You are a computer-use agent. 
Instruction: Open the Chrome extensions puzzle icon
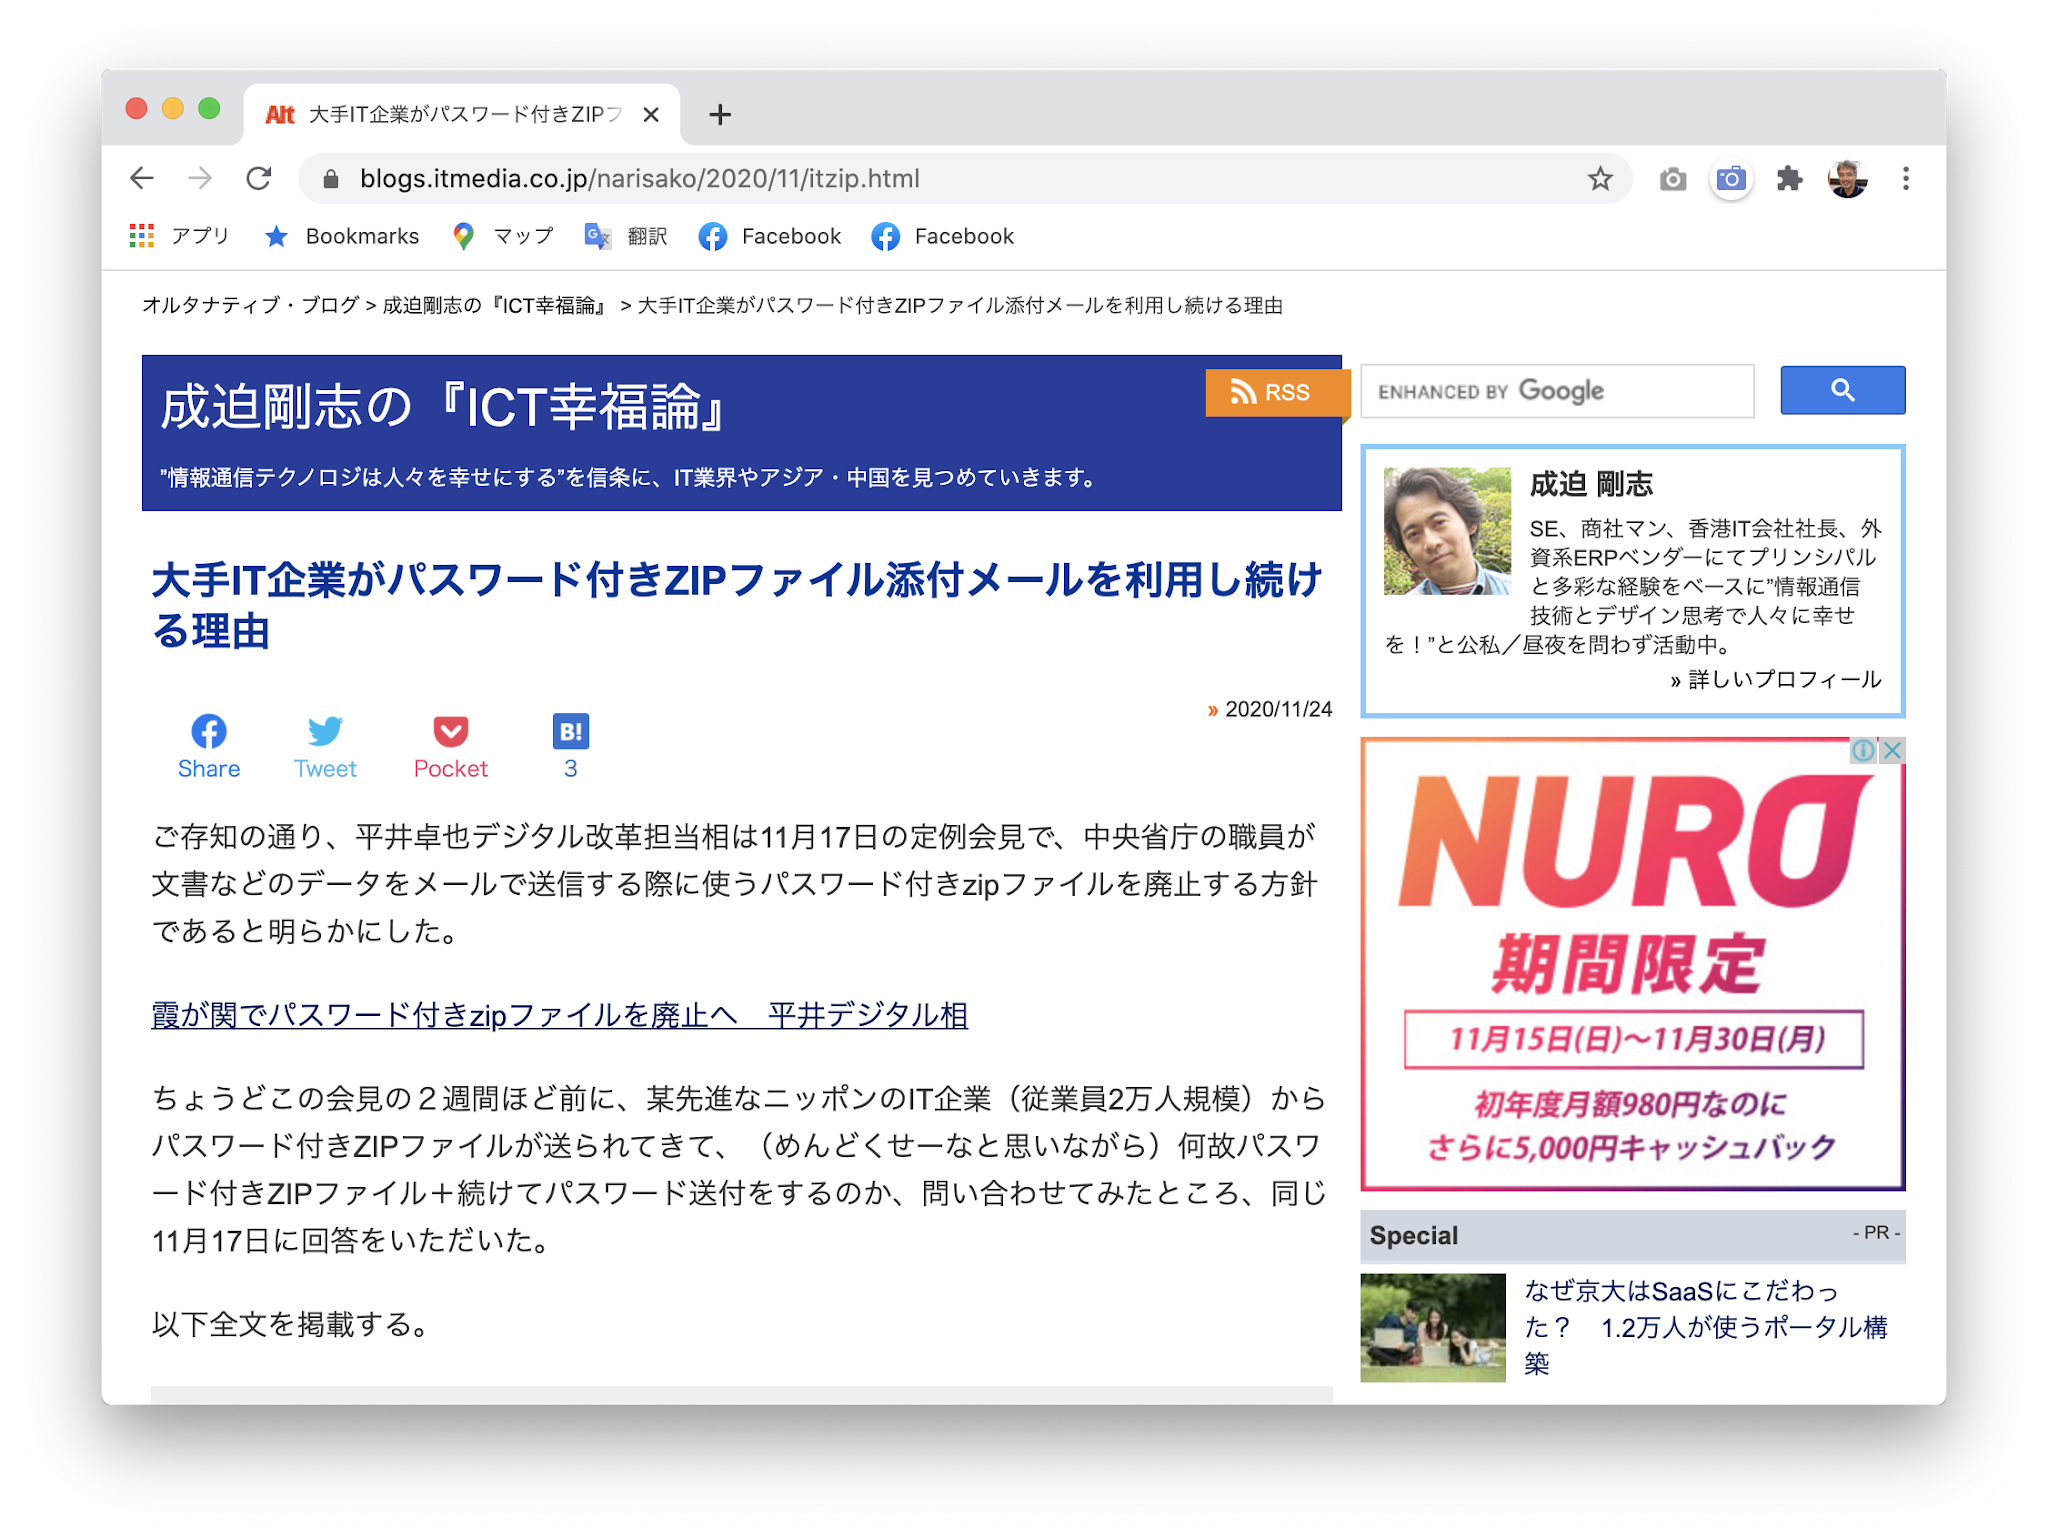[1790, 178]
